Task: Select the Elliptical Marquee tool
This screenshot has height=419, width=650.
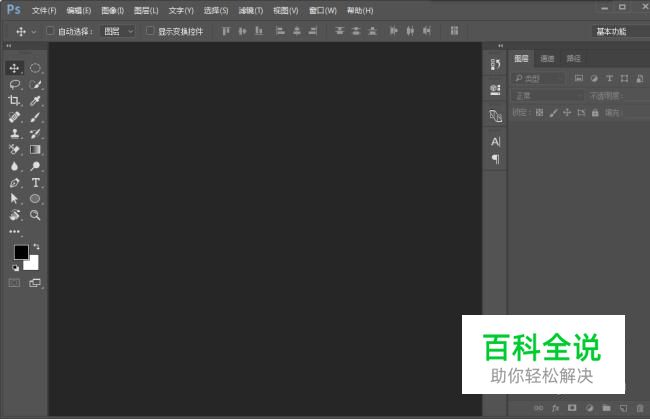Action: click(x=35, y=68)
